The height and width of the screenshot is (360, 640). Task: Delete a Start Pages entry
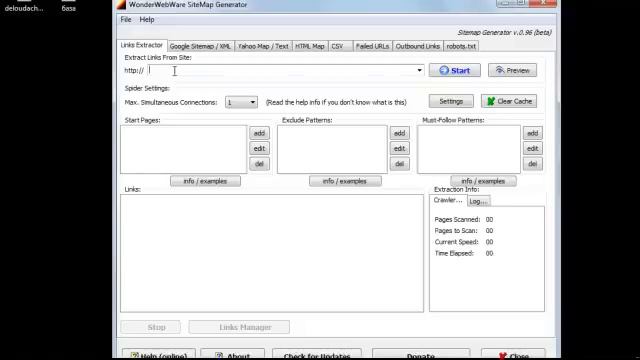(259, 164)
